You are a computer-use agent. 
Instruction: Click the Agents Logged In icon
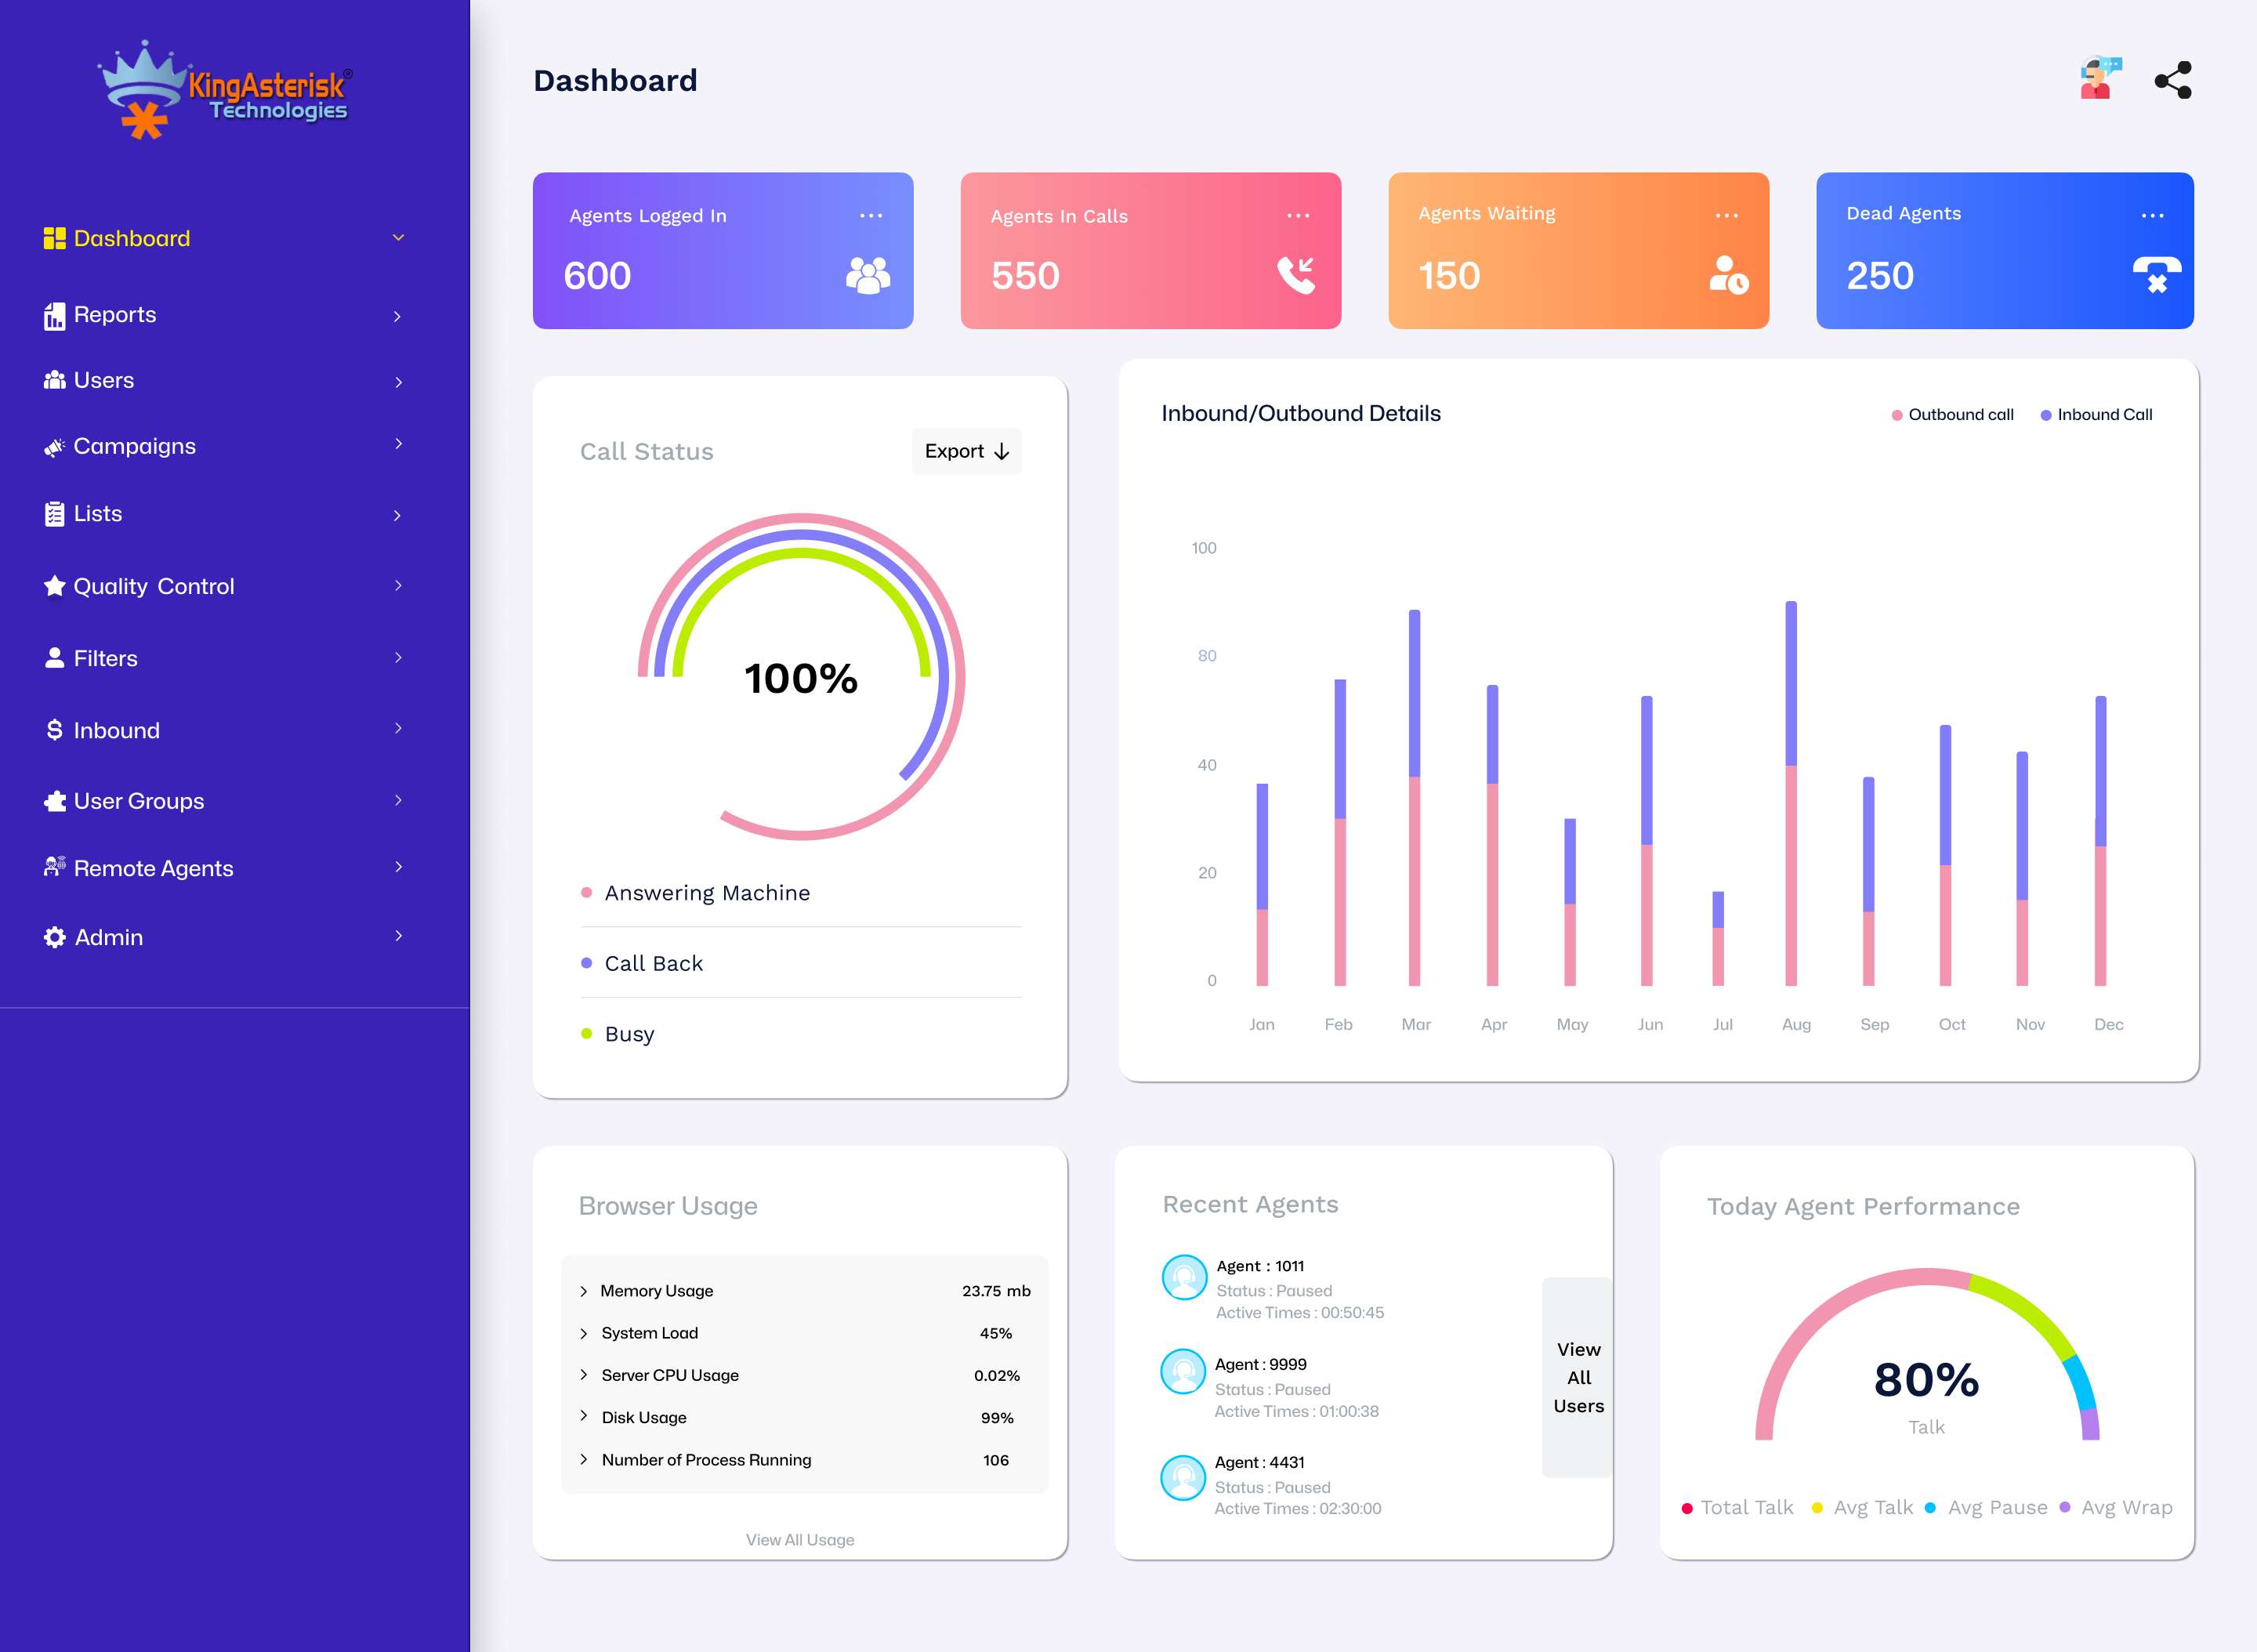click(x=868, y=274)
